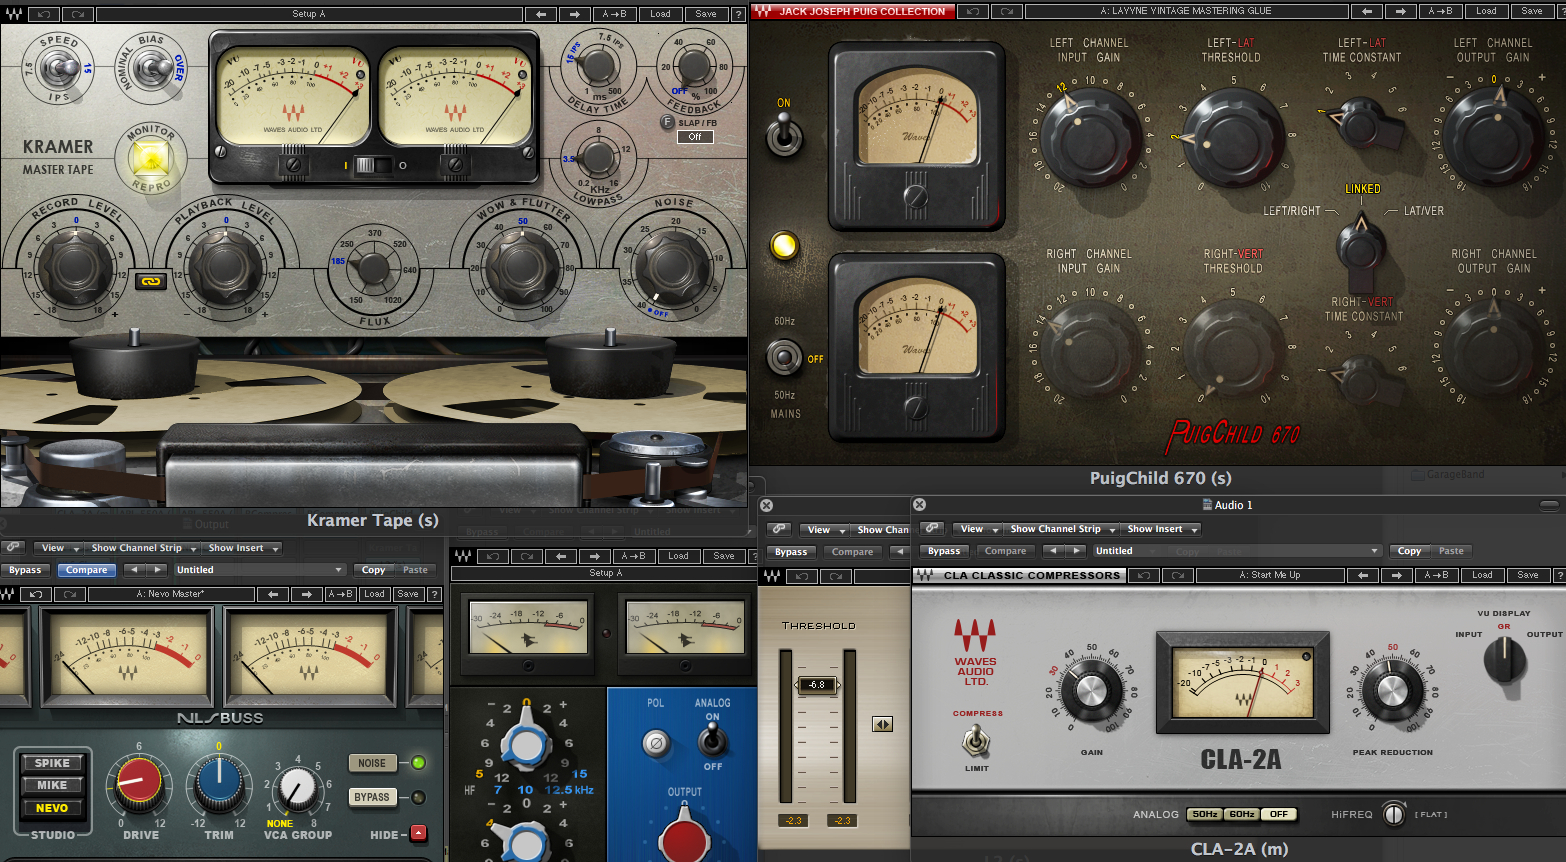1566x862 pixels.
Task: Open the Untitled preset dropdown in CLA-2A window
Action: (1236, 551)
